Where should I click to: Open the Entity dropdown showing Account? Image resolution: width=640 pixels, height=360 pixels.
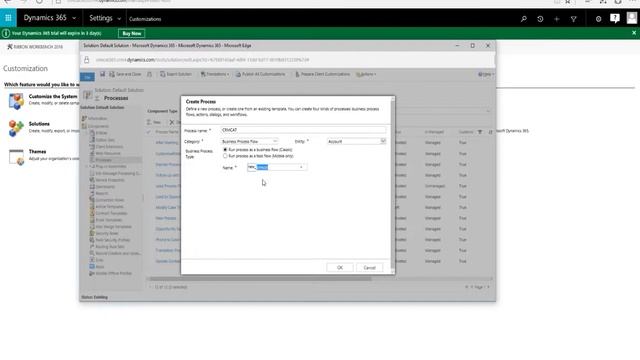click(x=356, y=141)
